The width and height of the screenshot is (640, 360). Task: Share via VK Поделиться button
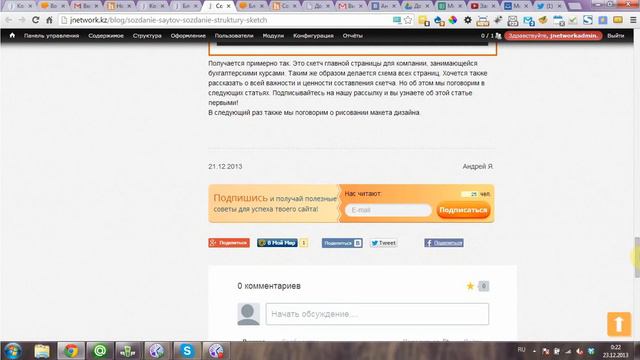[x=342, y=243]
